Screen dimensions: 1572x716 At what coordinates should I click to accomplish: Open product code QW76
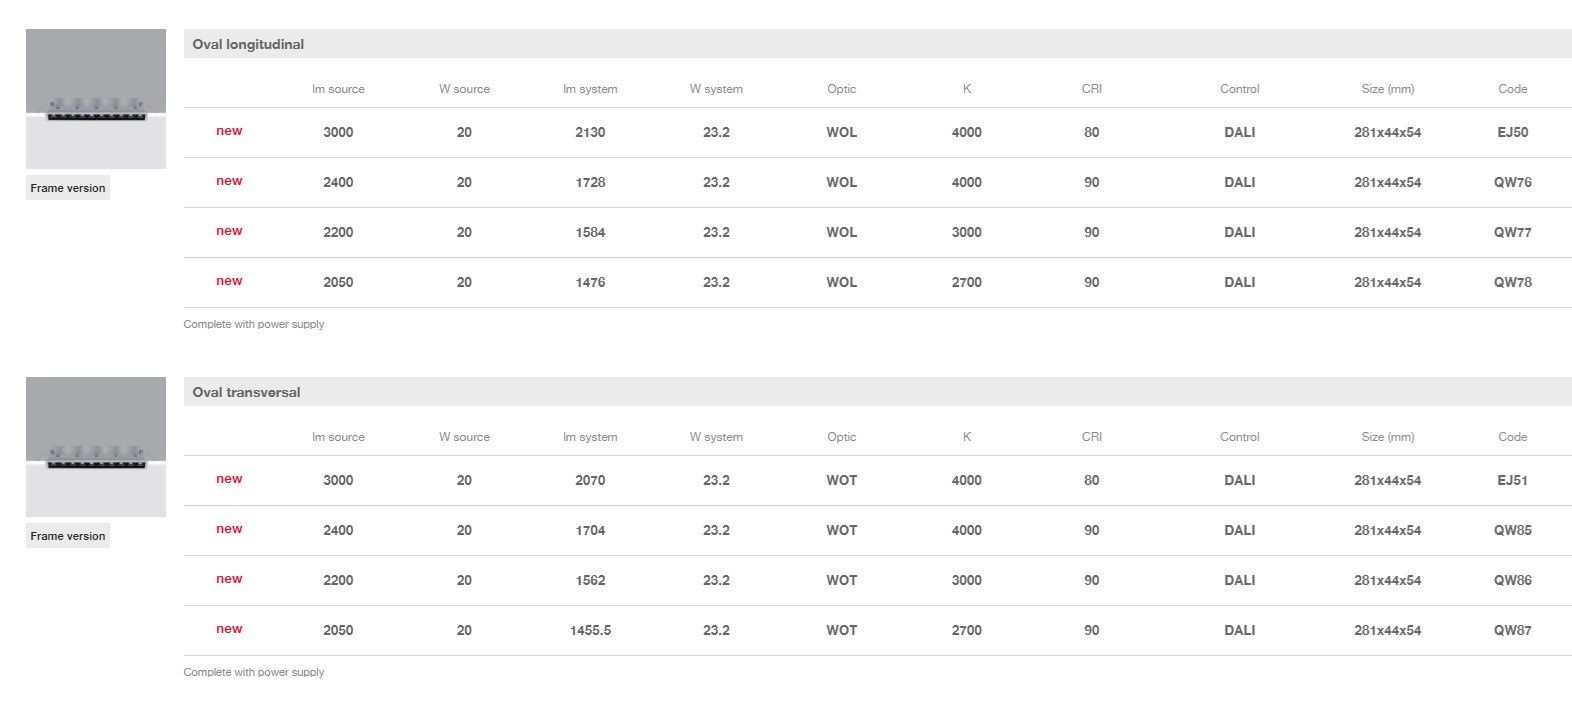(x=1512, y=182)
